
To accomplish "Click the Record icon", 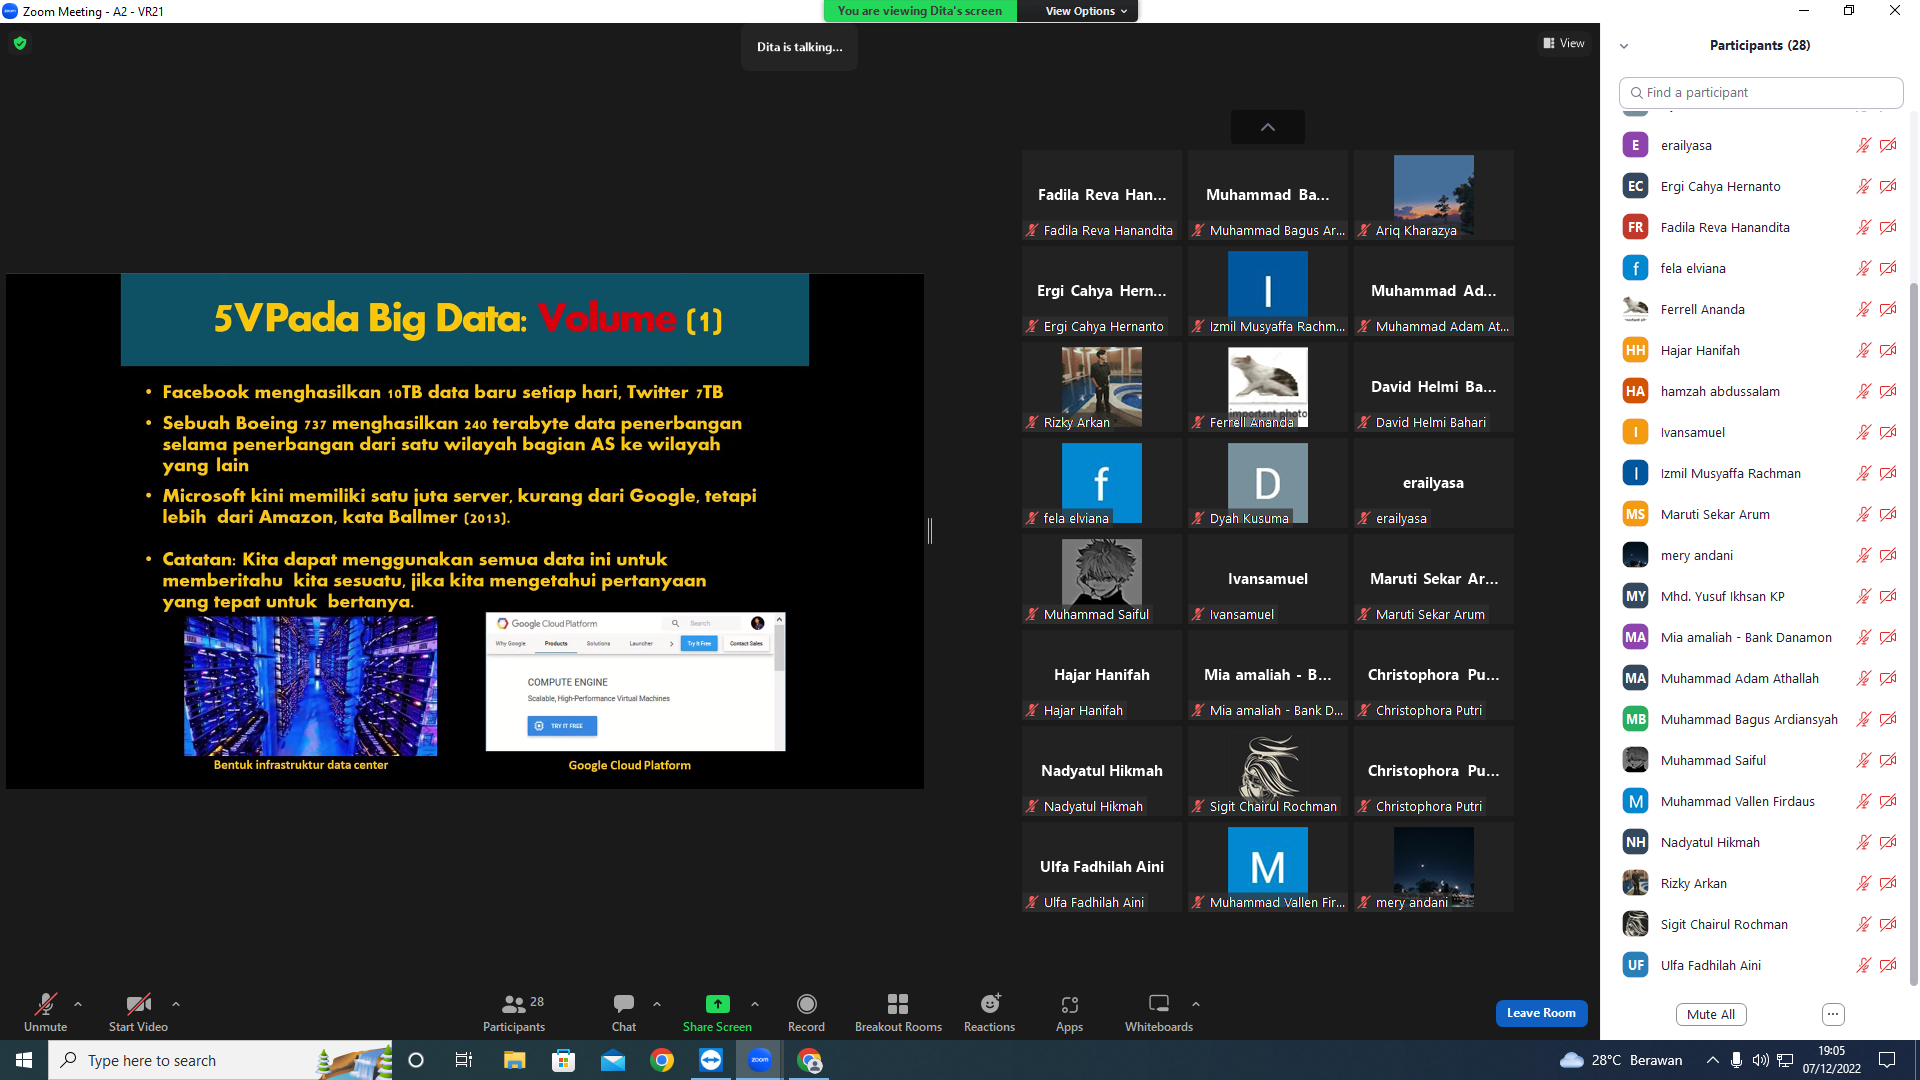I will pos(806,1003).
